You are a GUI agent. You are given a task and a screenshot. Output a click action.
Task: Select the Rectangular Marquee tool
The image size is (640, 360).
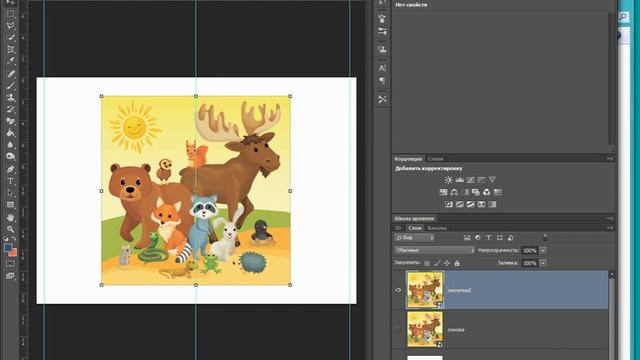[x=10, y=14]
